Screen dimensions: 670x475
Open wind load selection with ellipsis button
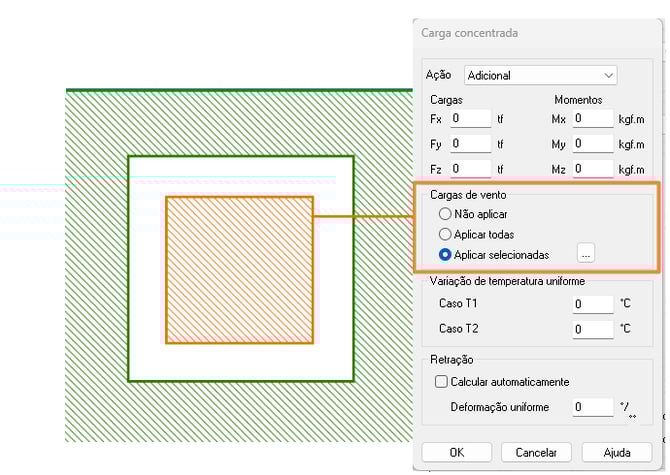tap(585, 254)
